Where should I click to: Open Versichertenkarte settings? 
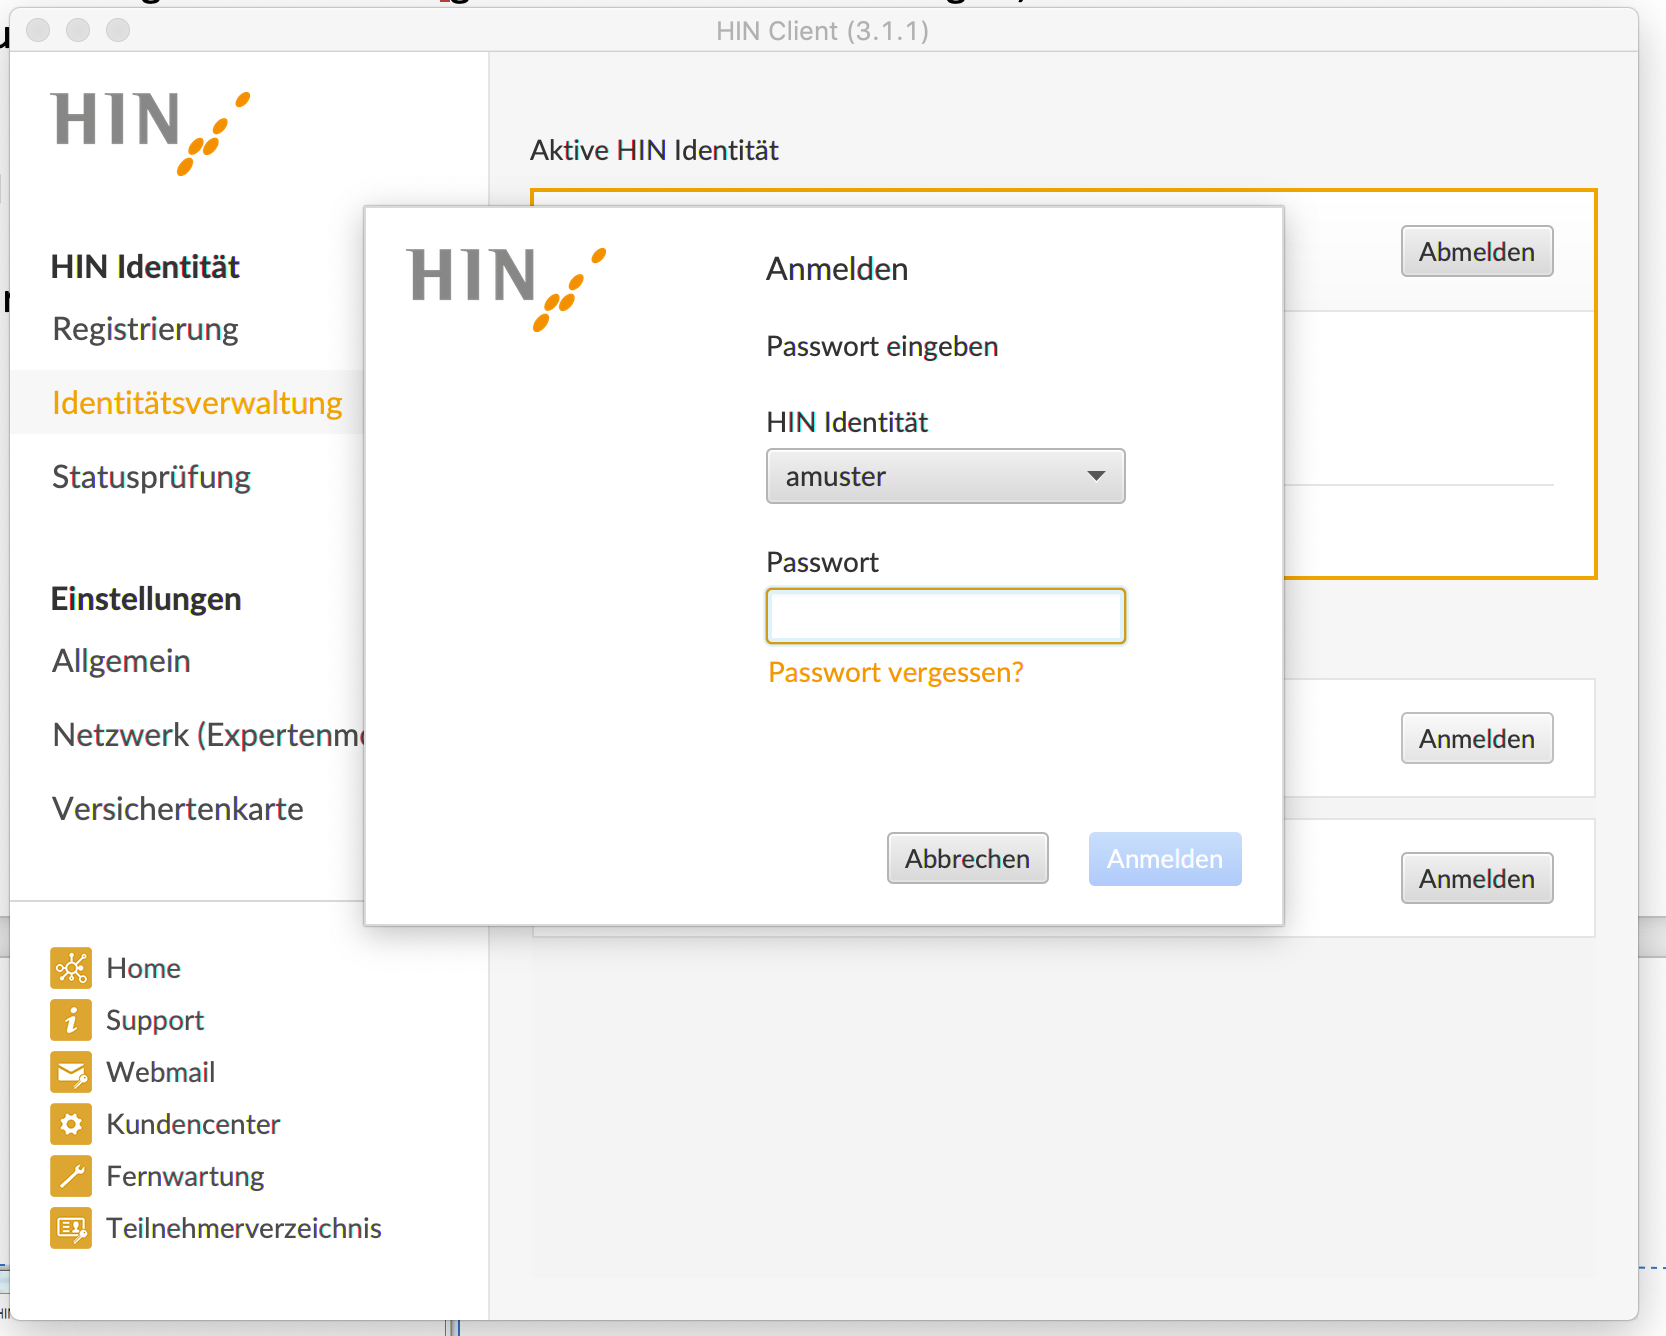(x=178, y=809)
